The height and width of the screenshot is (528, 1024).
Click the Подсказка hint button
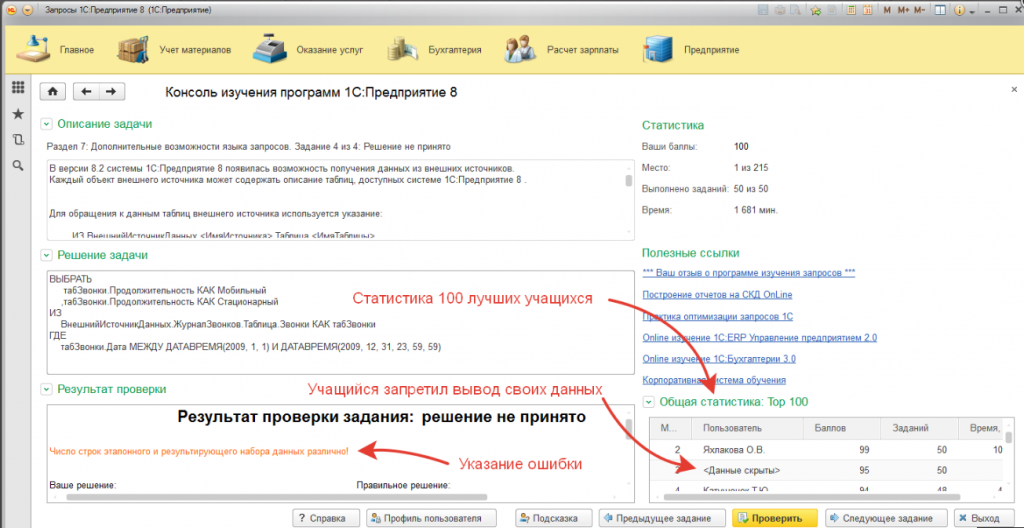coord(554,518)
